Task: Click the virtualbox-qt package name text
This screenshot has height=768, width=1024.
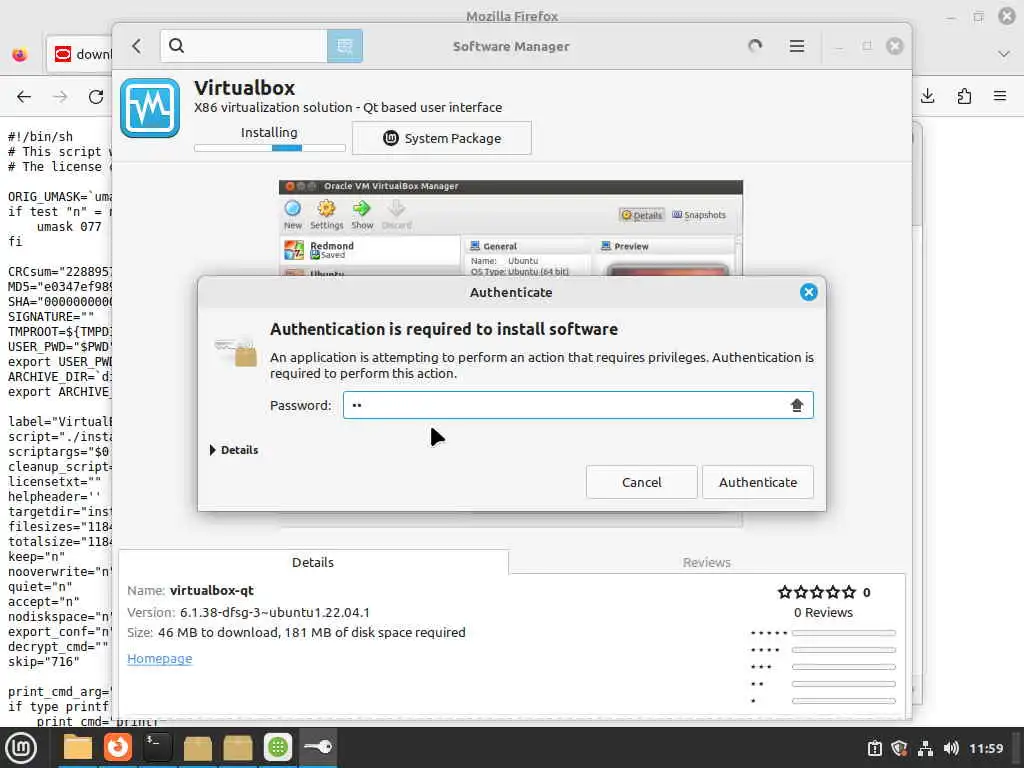Action: click(212, 590)
